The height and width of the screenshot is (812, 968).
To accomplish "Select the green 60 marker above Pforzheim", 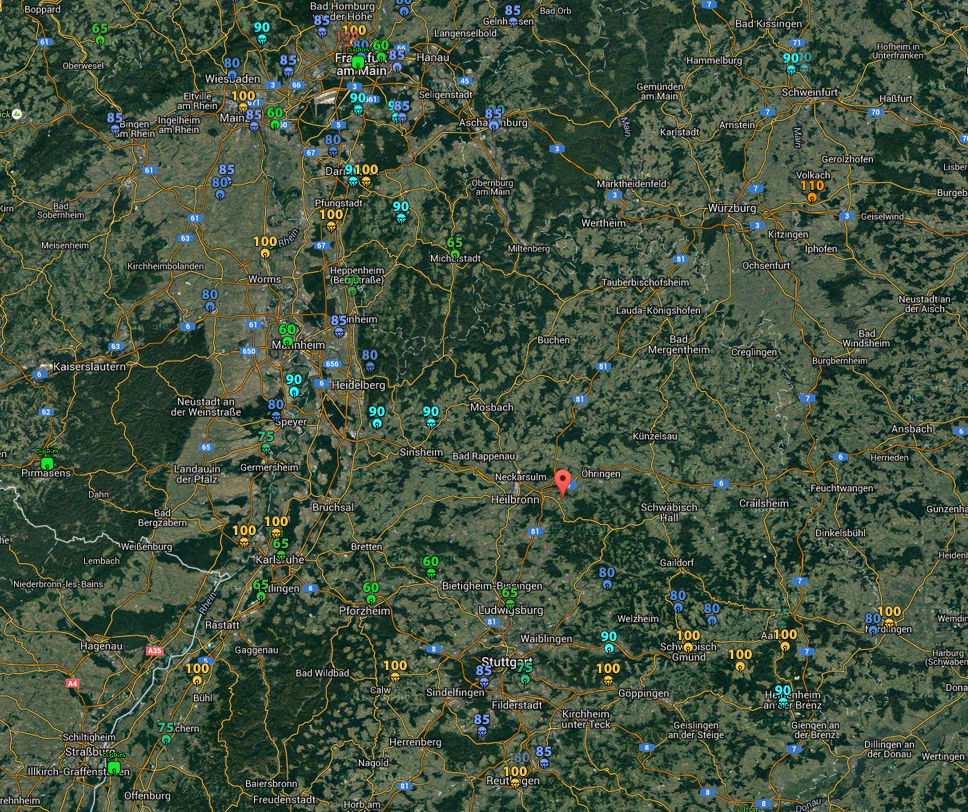I will point(371,593).
